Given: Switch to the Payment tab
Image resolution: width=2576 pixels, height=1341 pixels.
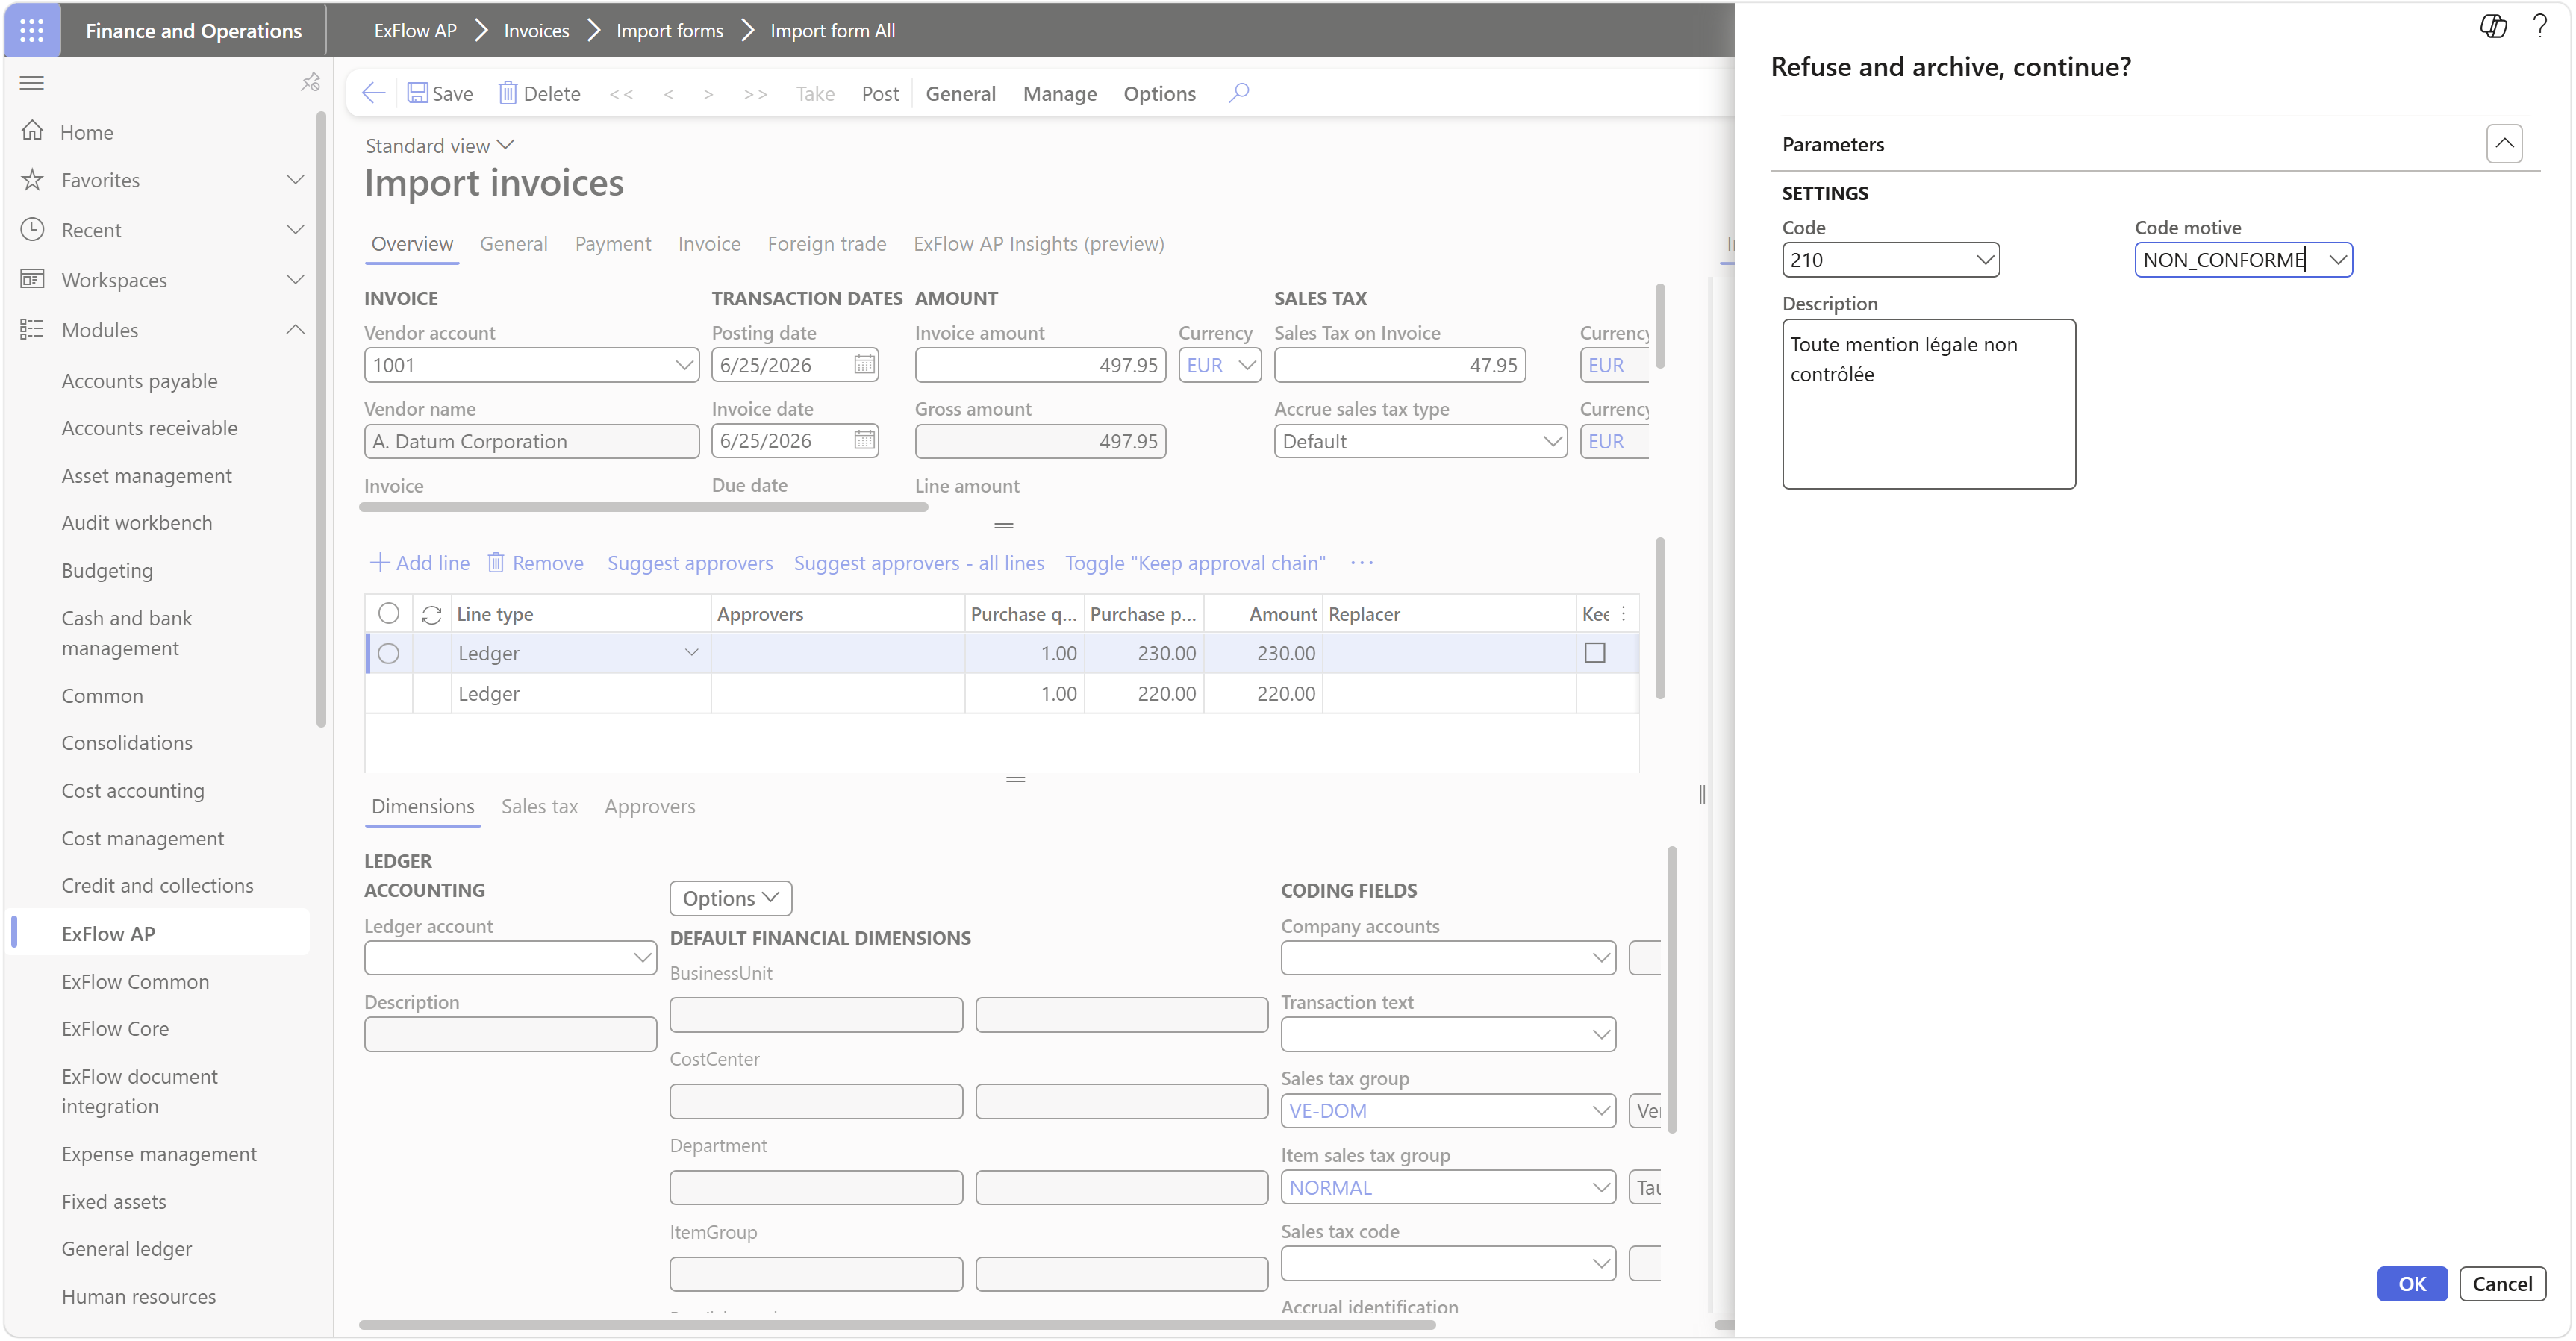Looking at the screenshot, I should 613,244.
